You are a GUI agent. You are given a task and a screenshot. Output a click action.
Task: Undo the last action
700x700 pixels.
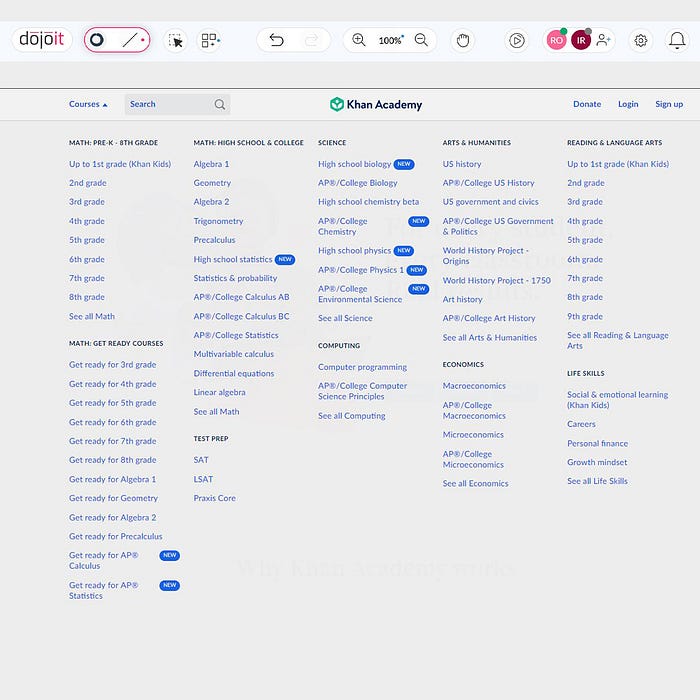coord(276,41)
